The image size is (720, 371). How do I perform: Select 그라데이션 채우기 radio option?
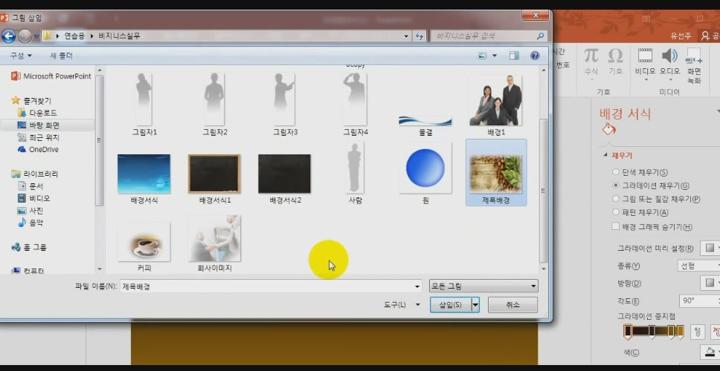coord(616,186)
